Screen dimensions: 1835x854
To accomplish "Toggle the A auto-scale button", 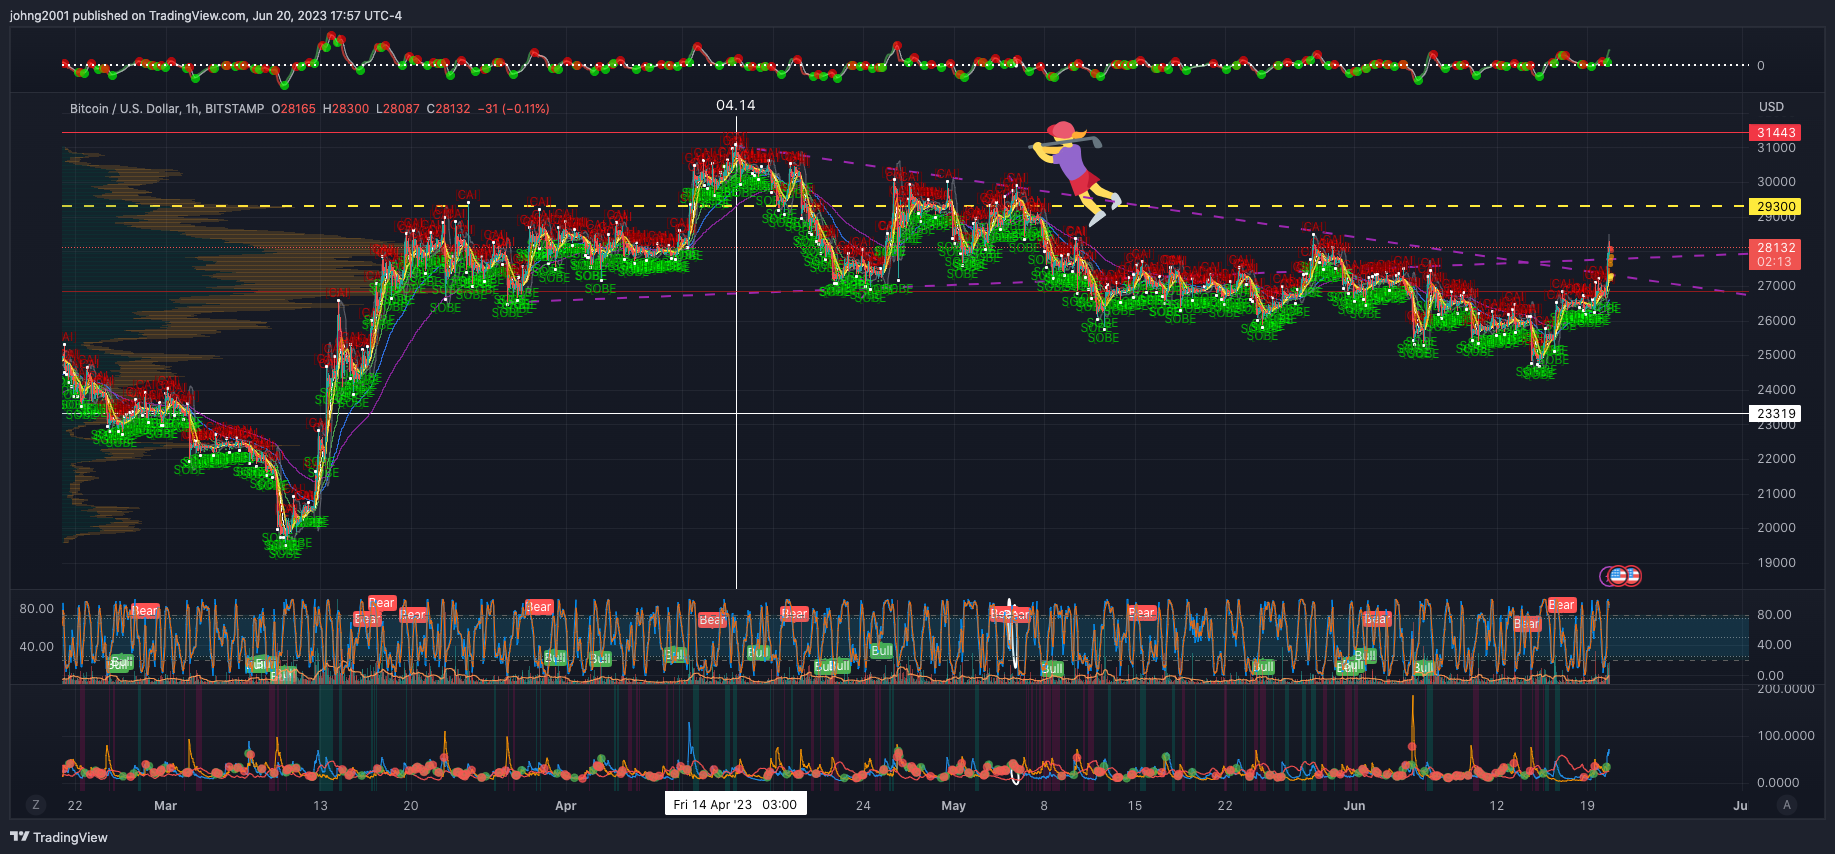I will pyautogui.click(x=1787, y=805).
